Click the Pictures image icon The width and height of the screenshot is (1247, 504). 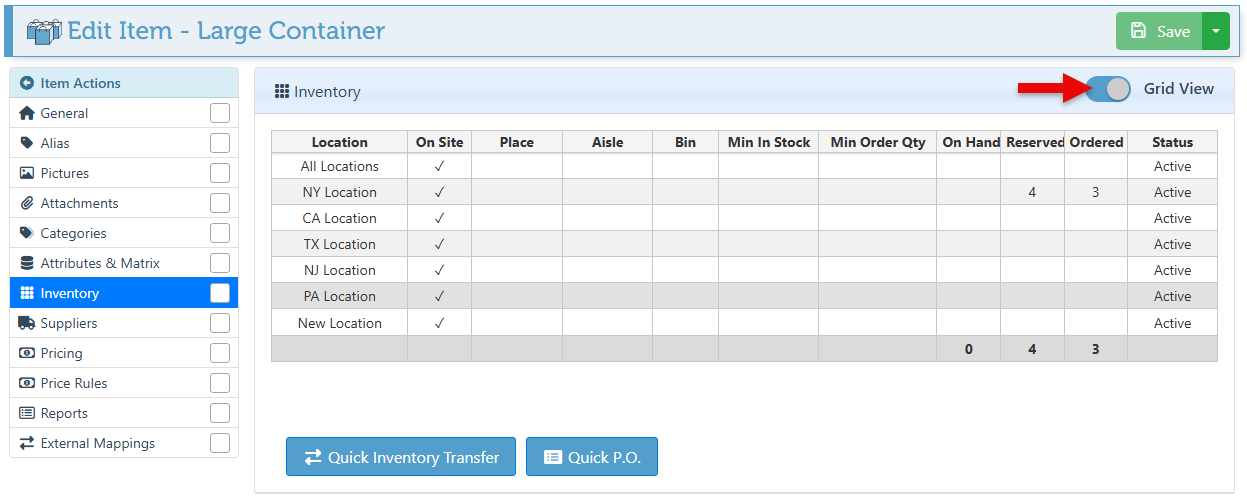27,173
